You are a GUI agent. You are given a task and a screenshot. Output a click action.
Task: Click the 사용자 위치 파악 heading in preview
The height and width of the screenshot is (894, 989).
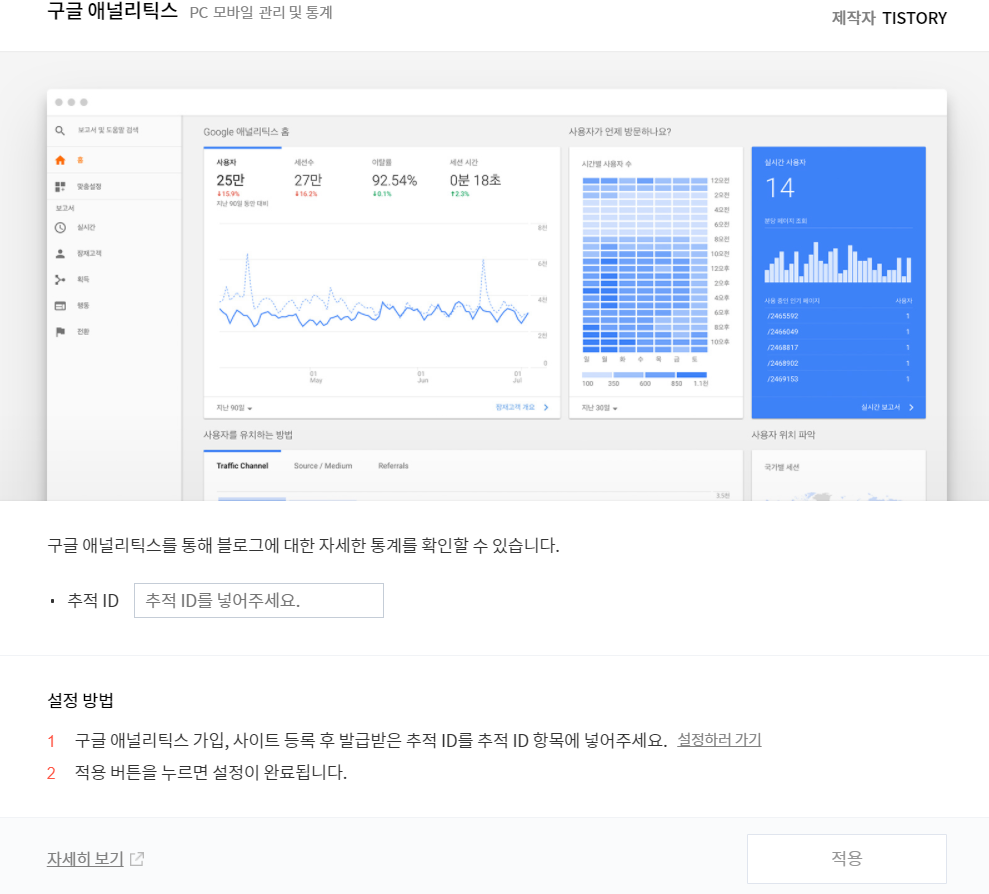tap(783, 435)
